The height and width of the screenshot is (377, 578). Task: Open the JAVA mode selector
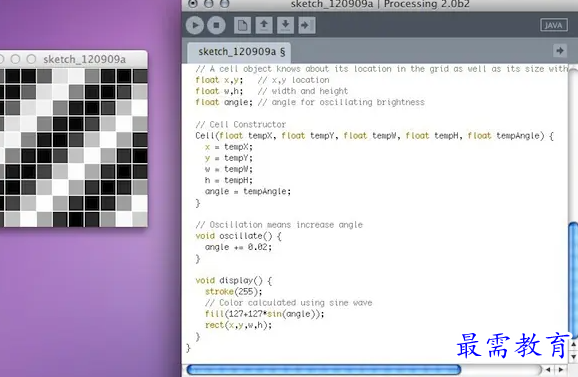pos(554,25)
